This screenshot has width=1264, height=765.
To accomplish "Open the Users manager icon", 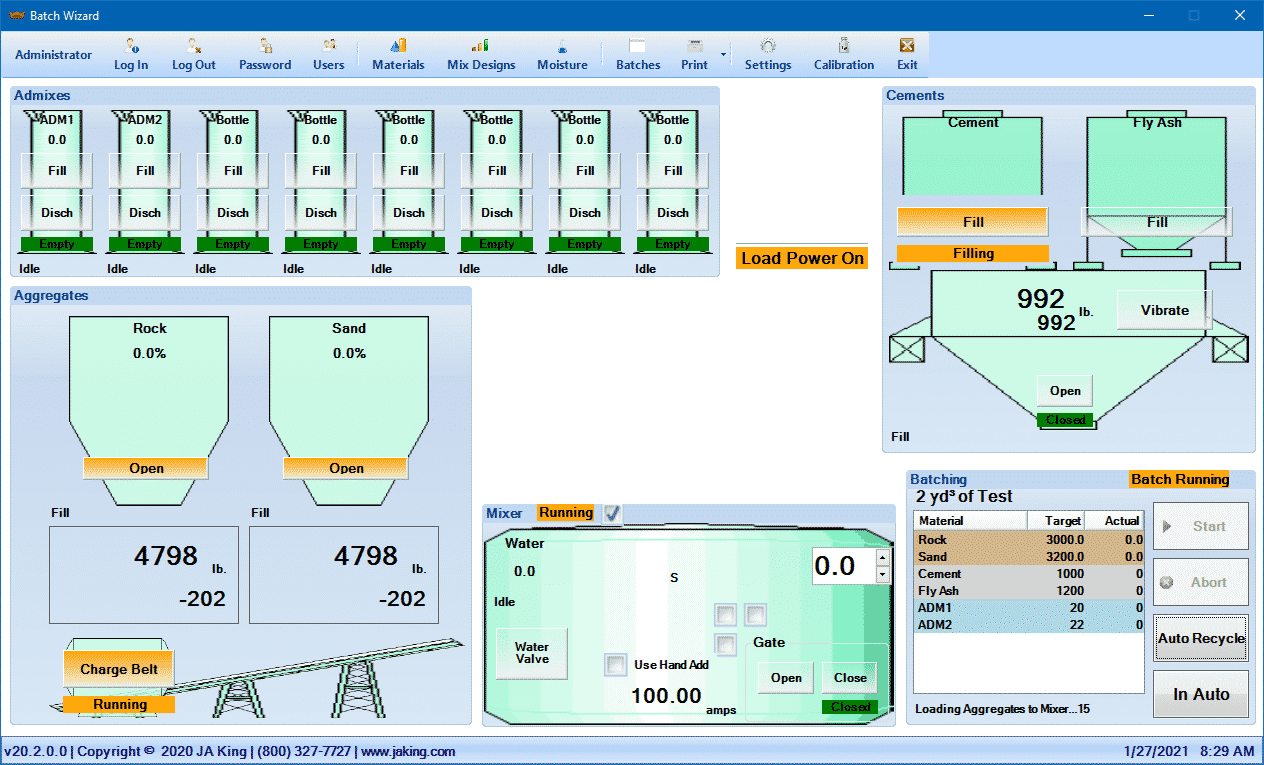I will point(329,54).
